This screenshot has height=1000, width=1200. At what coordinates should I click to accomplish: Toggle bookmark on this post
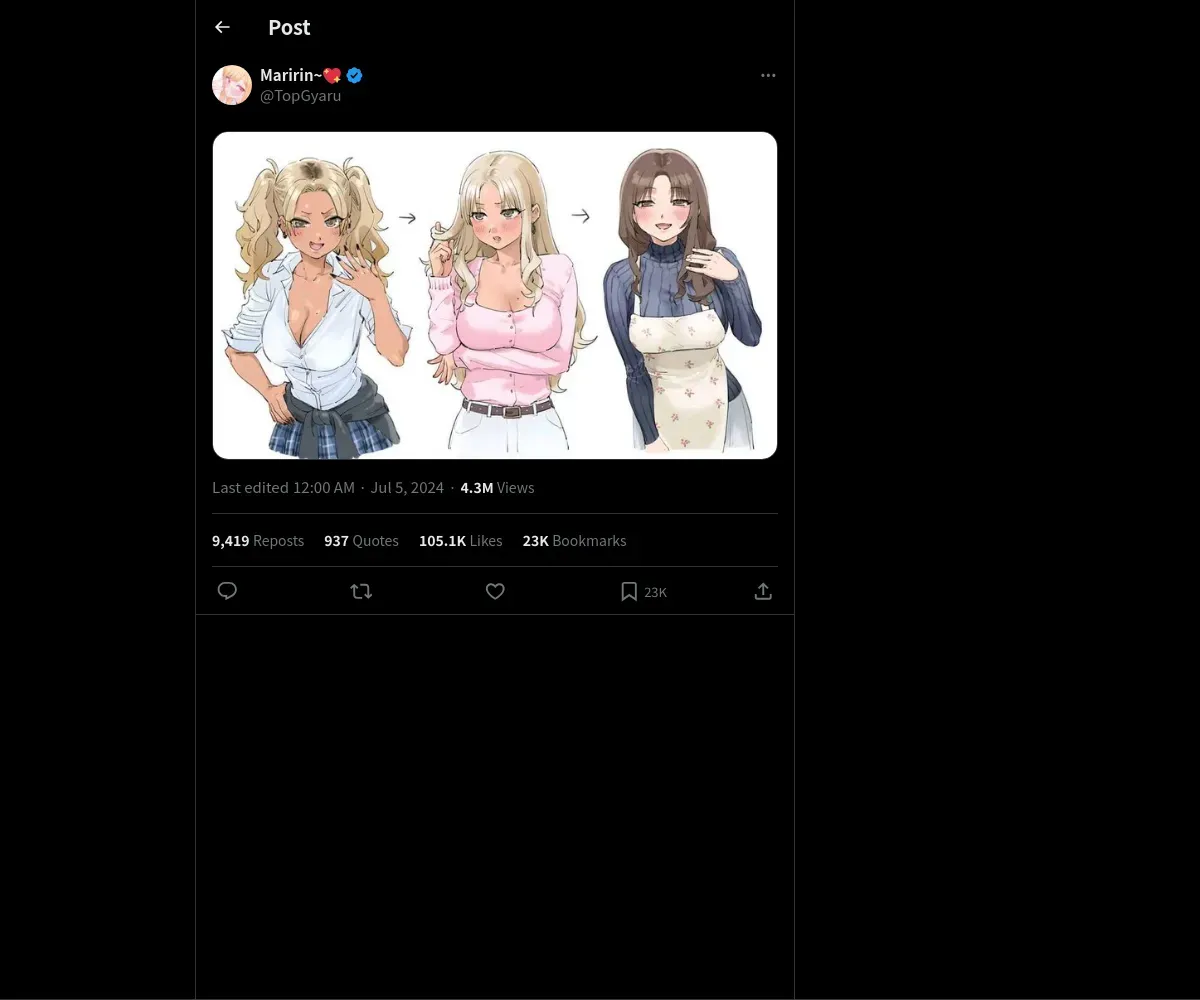629,591
